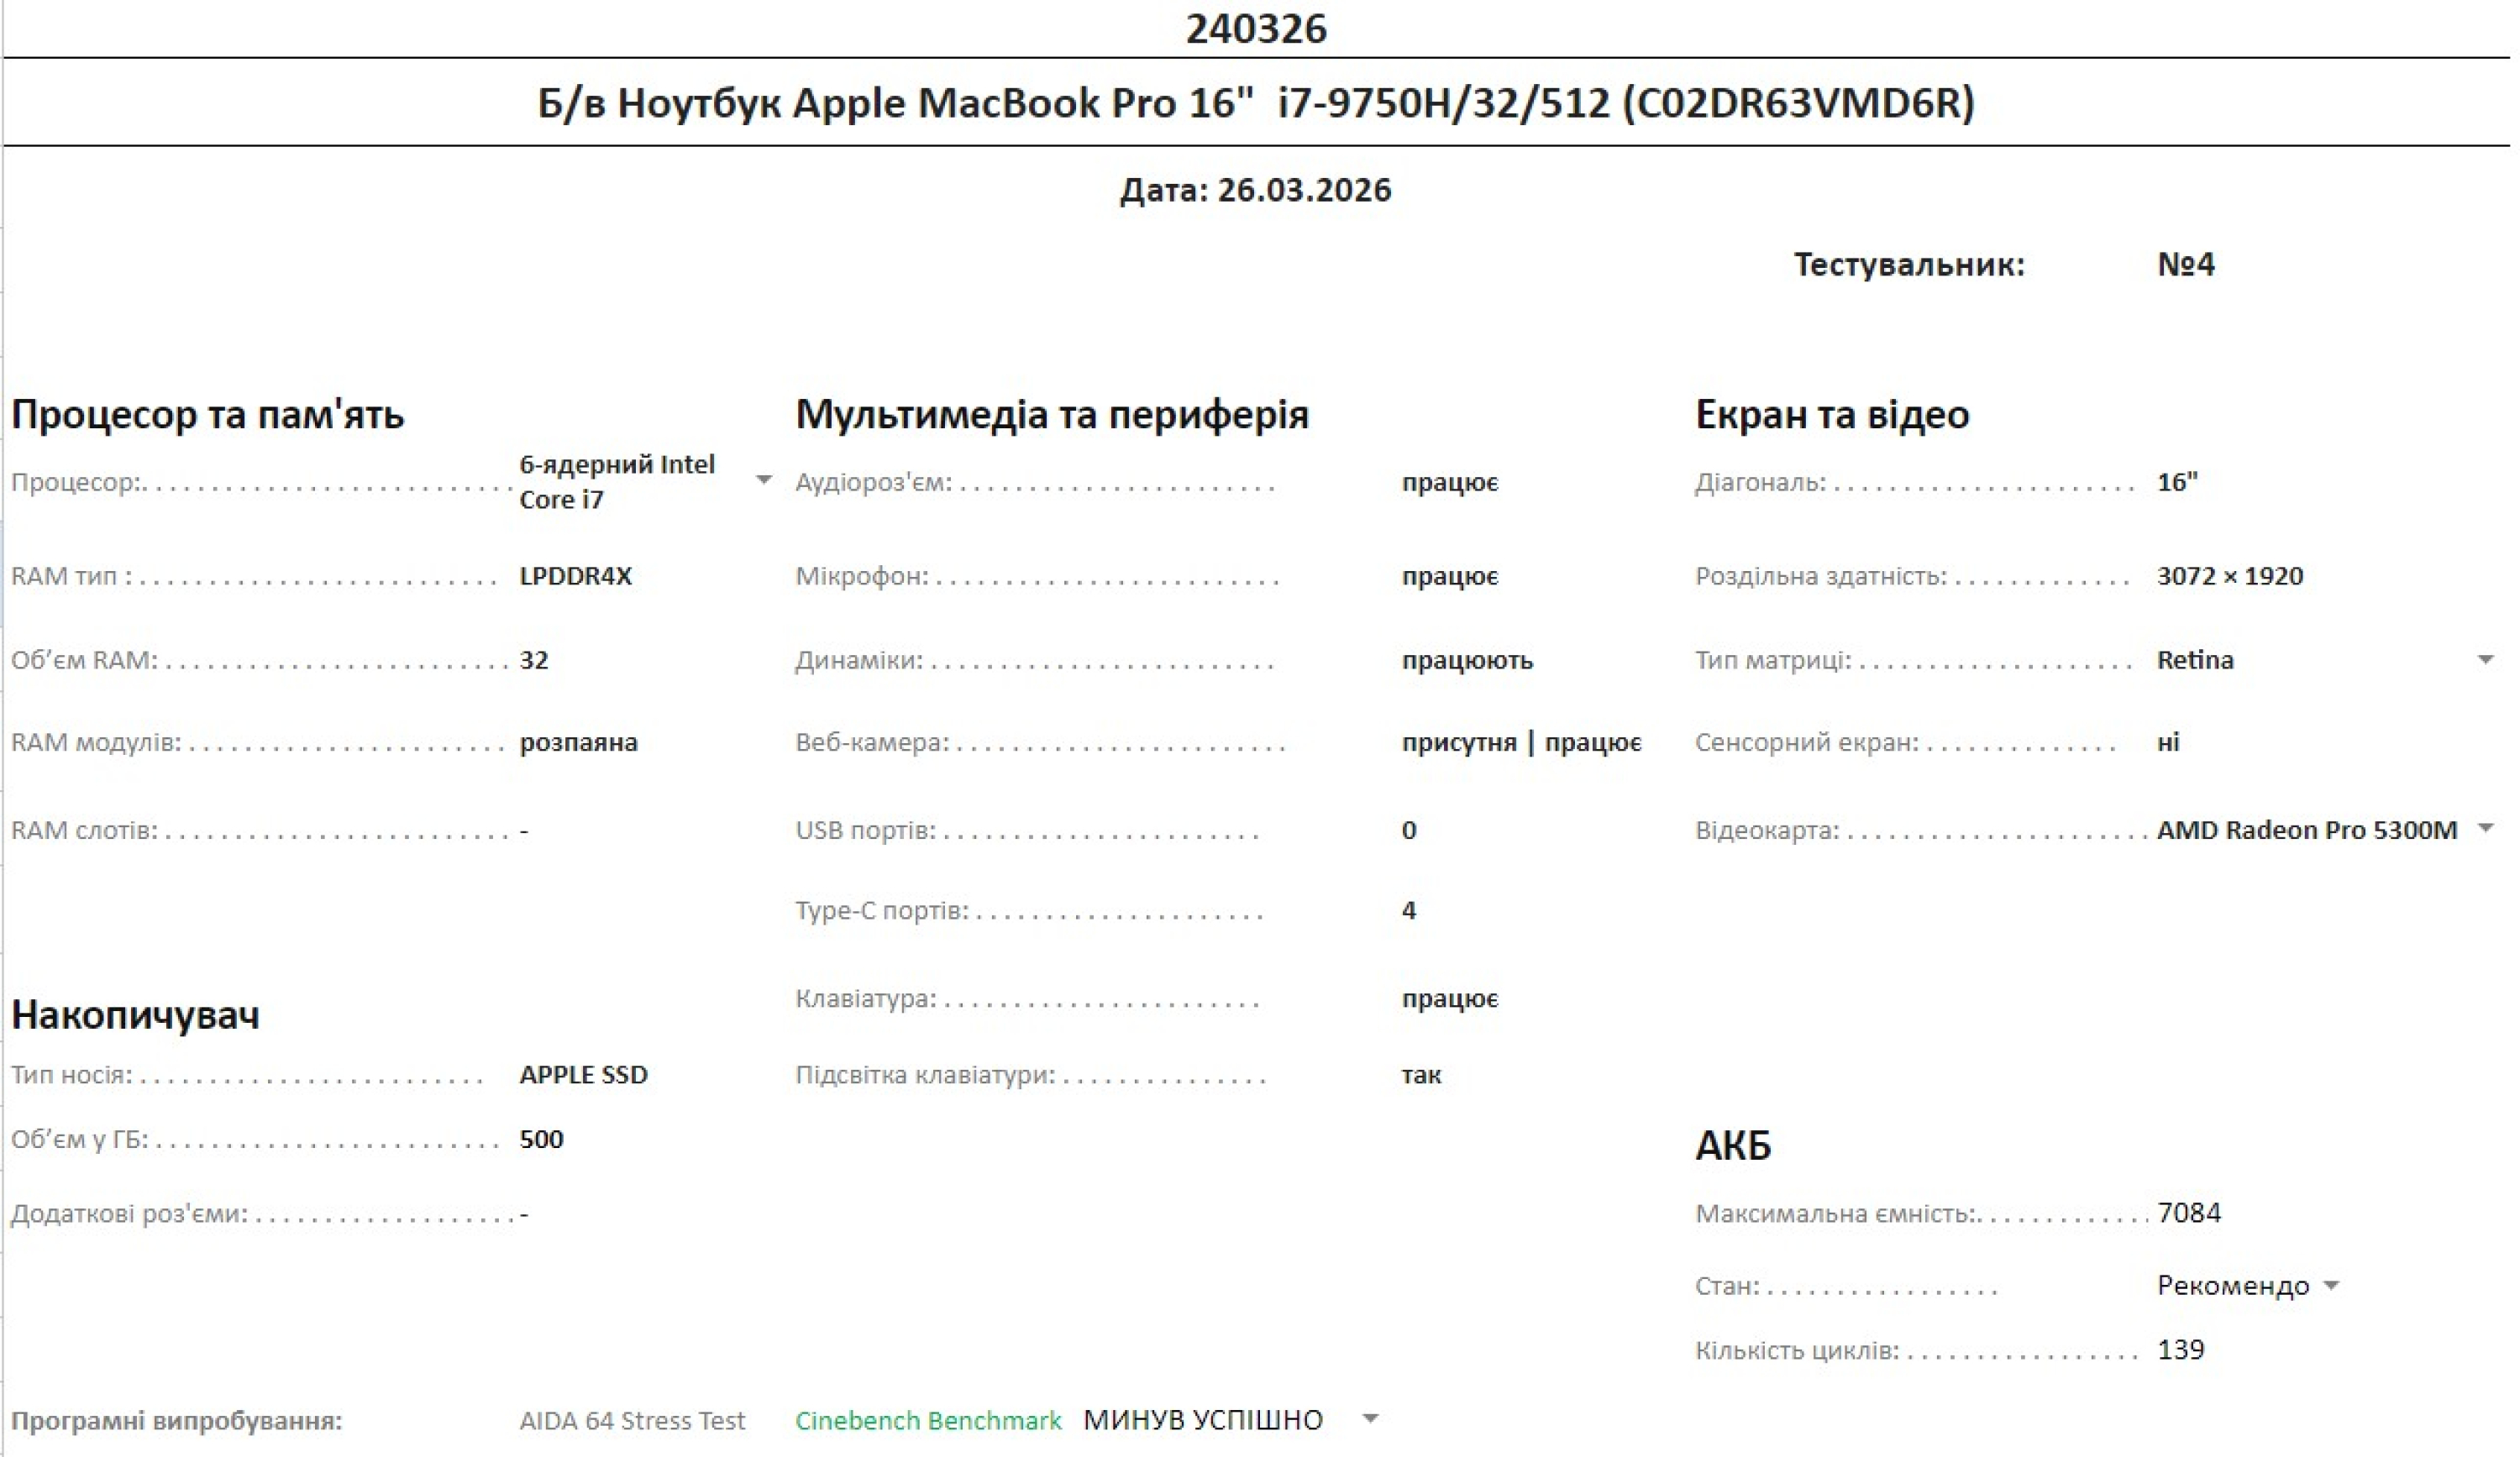Image resolution: width=2520 pixels, height=1457 pixels.
Task: Select the 'AMD Radeon Pro 5300M' value
Action: 2307,830
